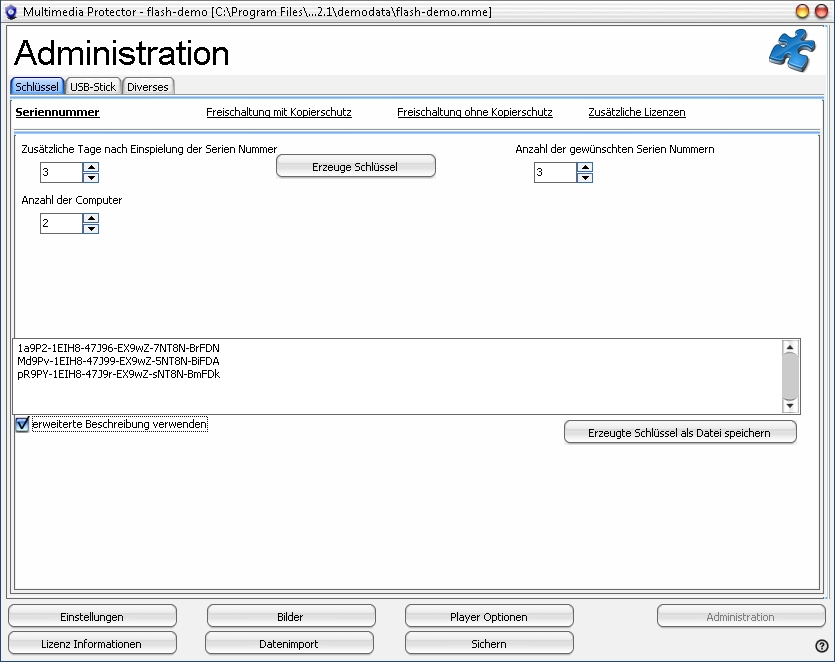This screenshot has width=835, height=662.
Task: Select the Schlüssel tab
Action: pyautogui.click(x=37, y=87)
